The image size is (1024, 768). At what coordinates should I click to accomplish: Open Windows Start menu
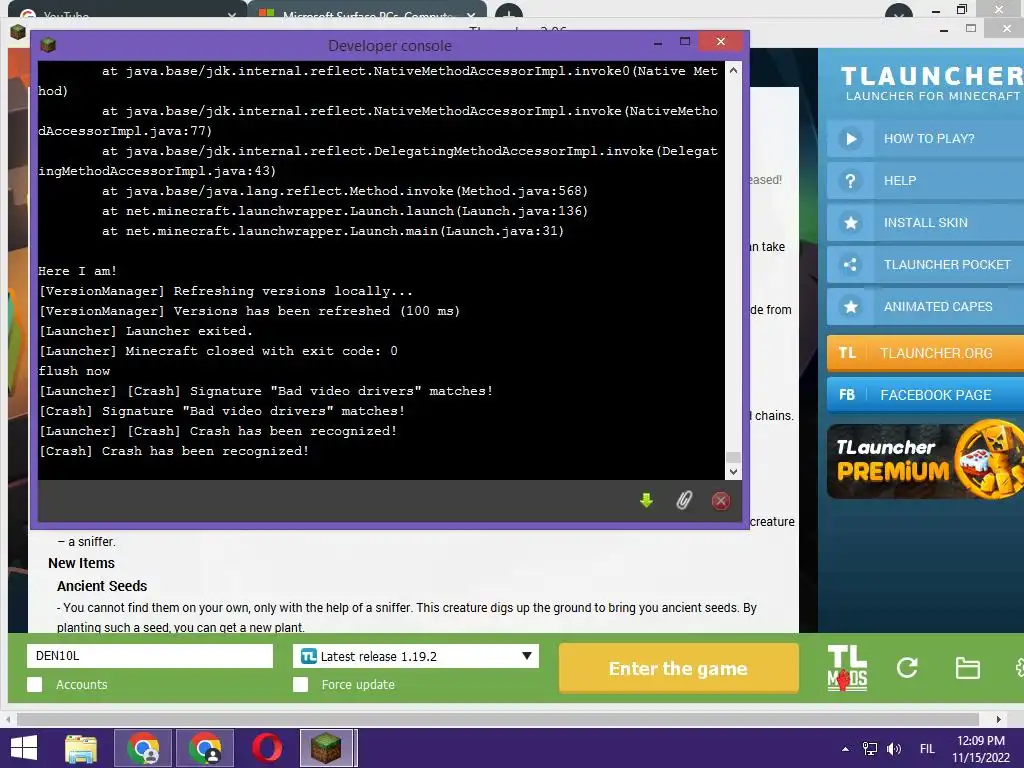pyautogui.click(x=24, y=748)
